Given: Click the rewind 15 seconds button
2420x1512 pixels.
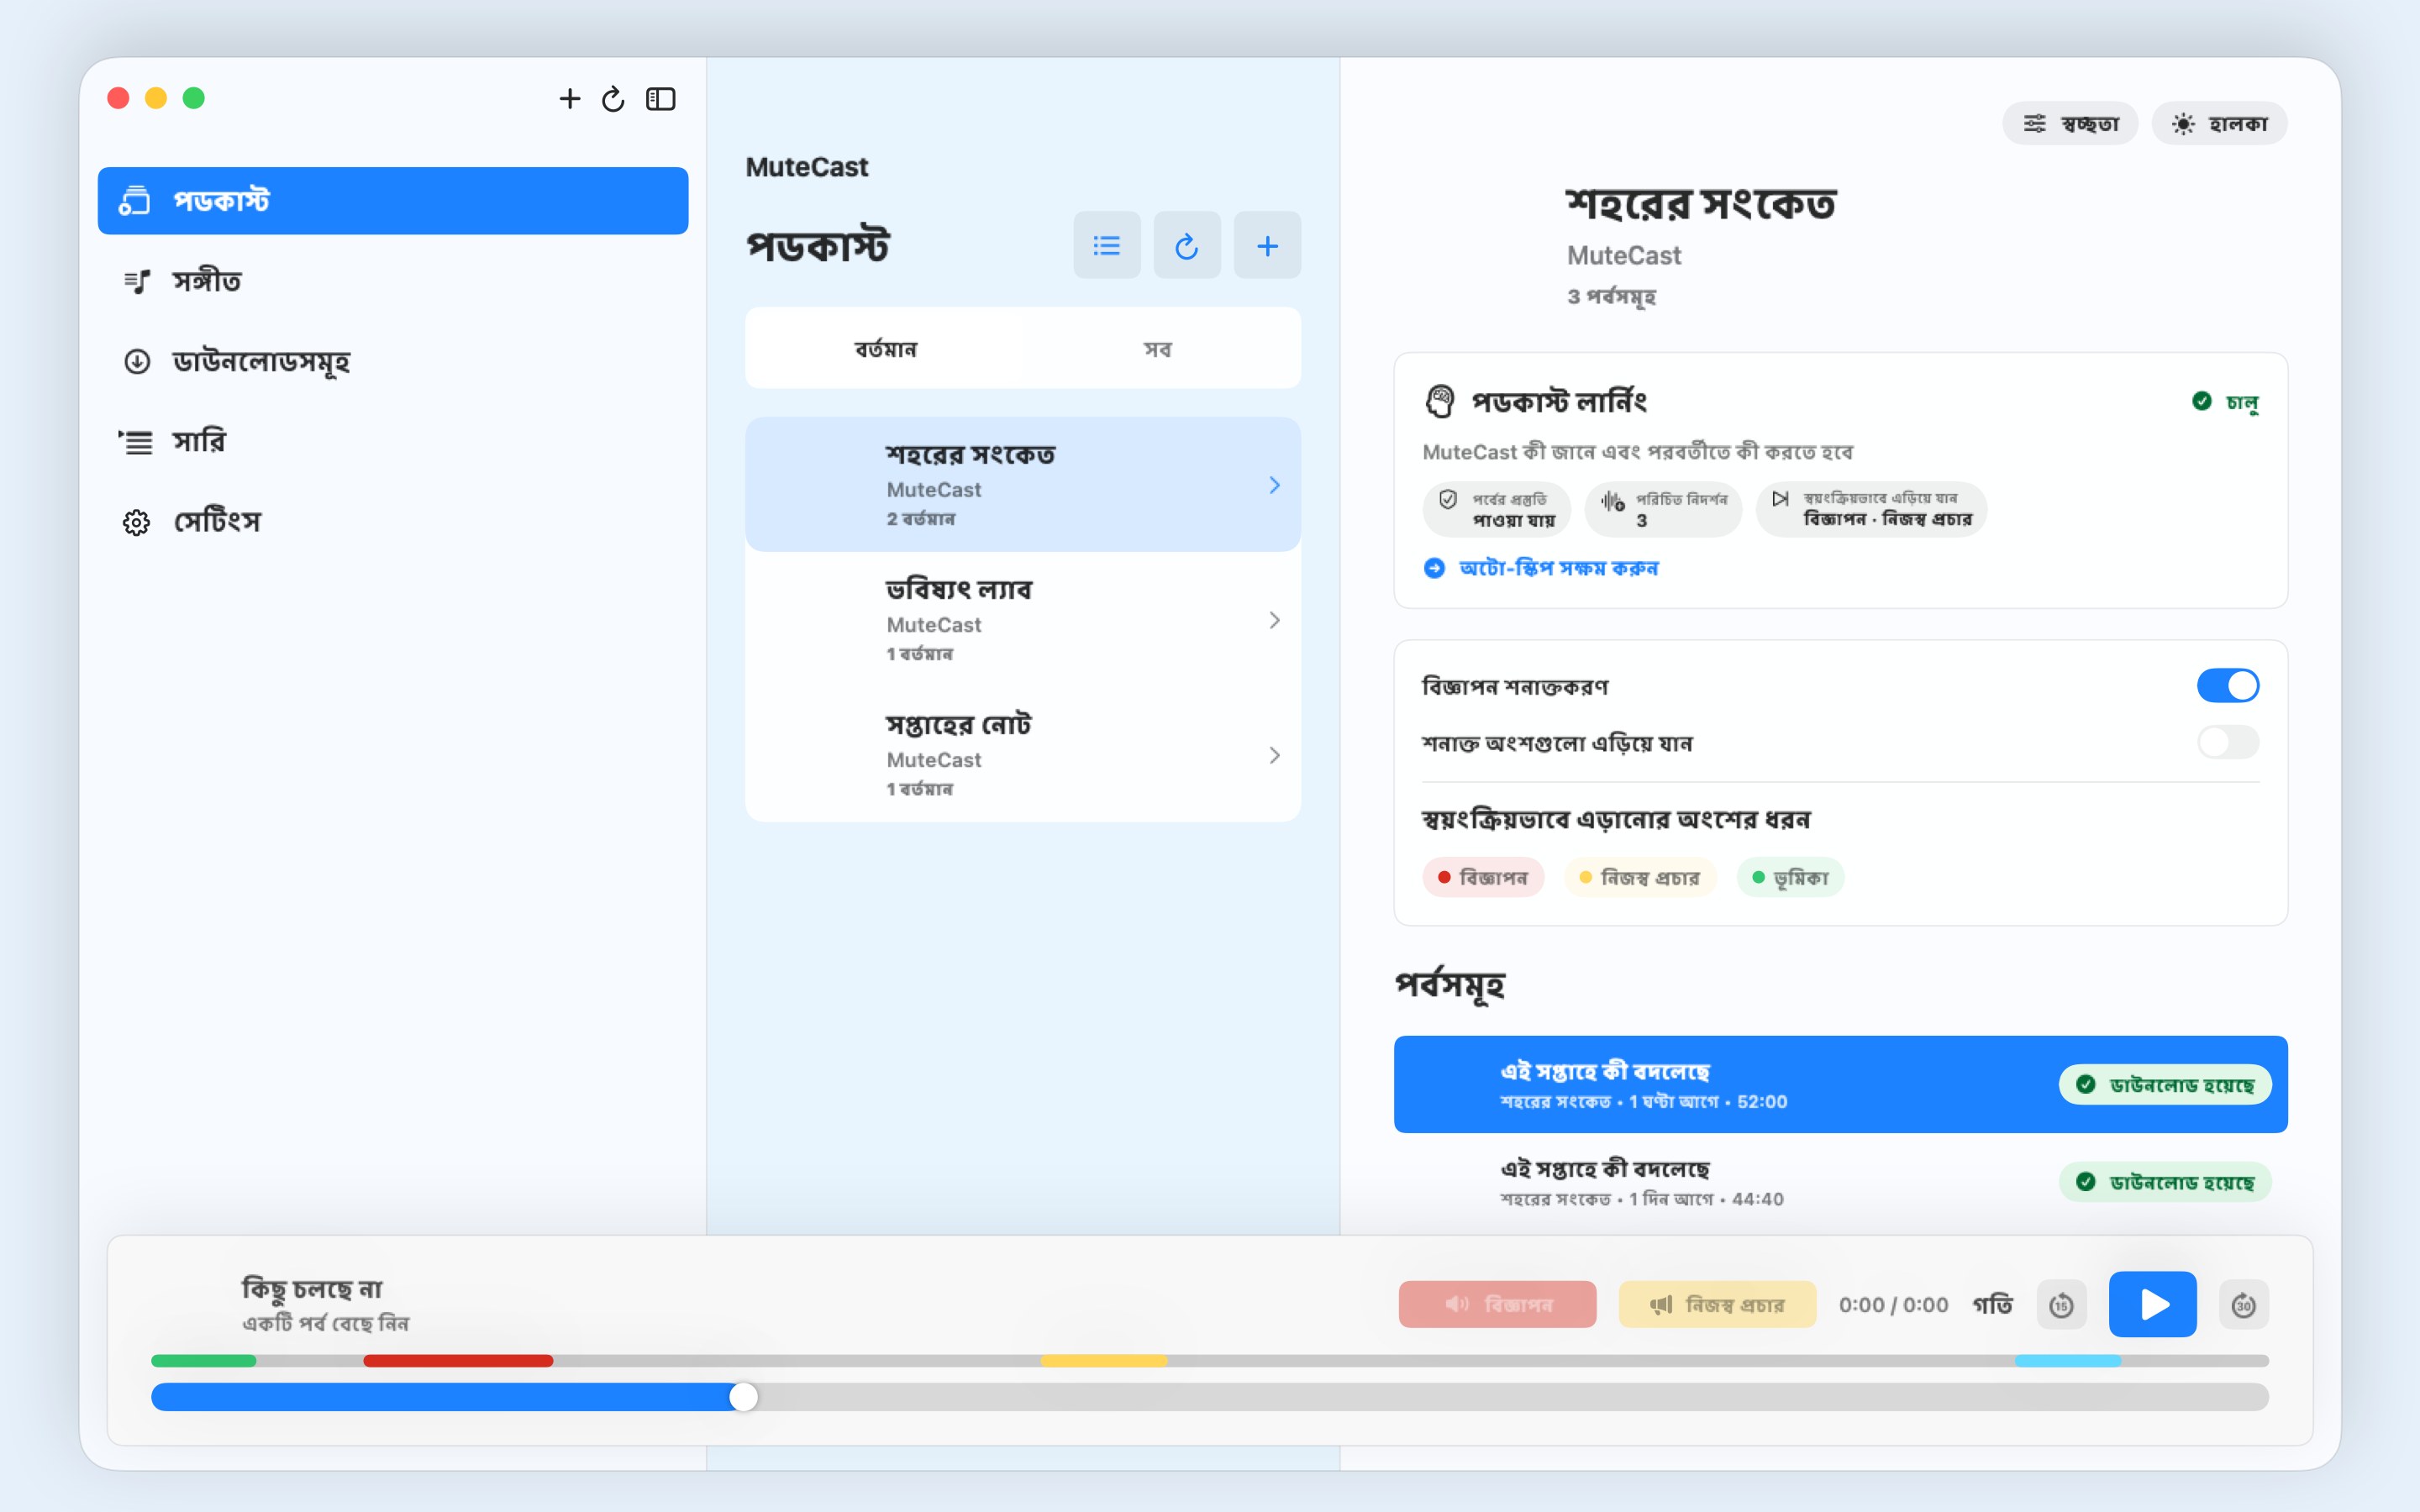Looking at the screenshot, I should 2062,1304.
